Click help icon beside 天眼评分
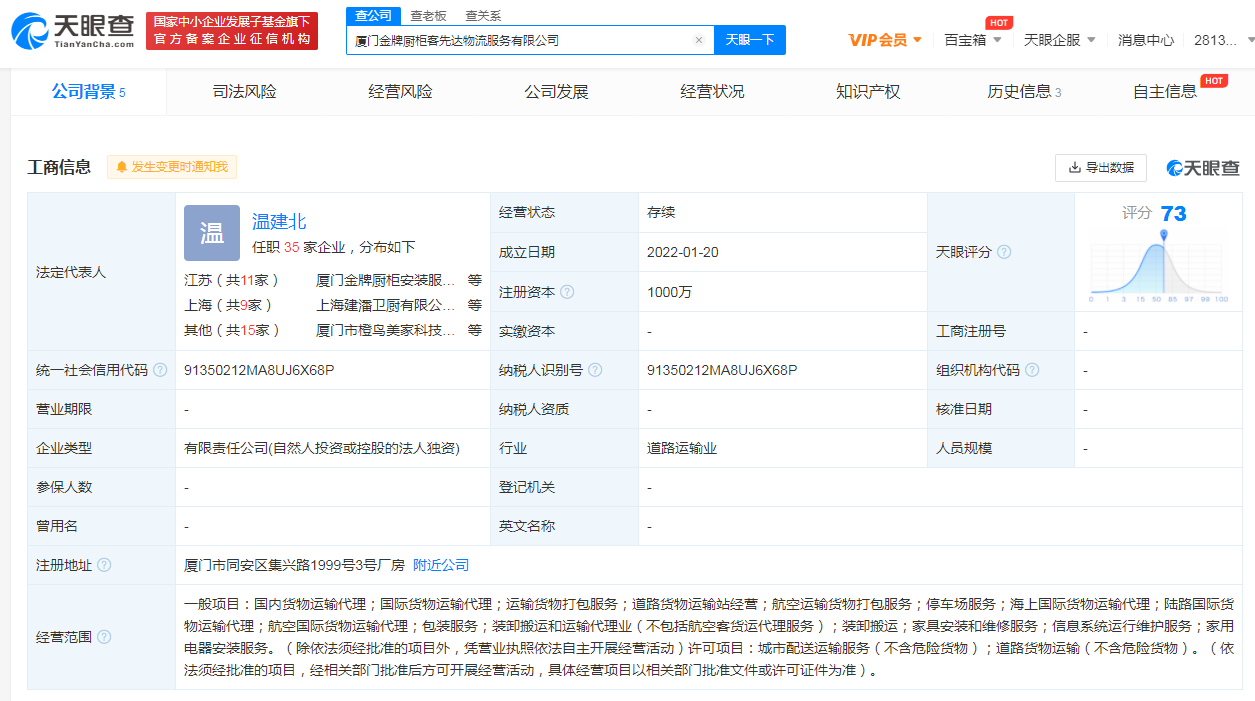1255x701 pixels. 1004,252
